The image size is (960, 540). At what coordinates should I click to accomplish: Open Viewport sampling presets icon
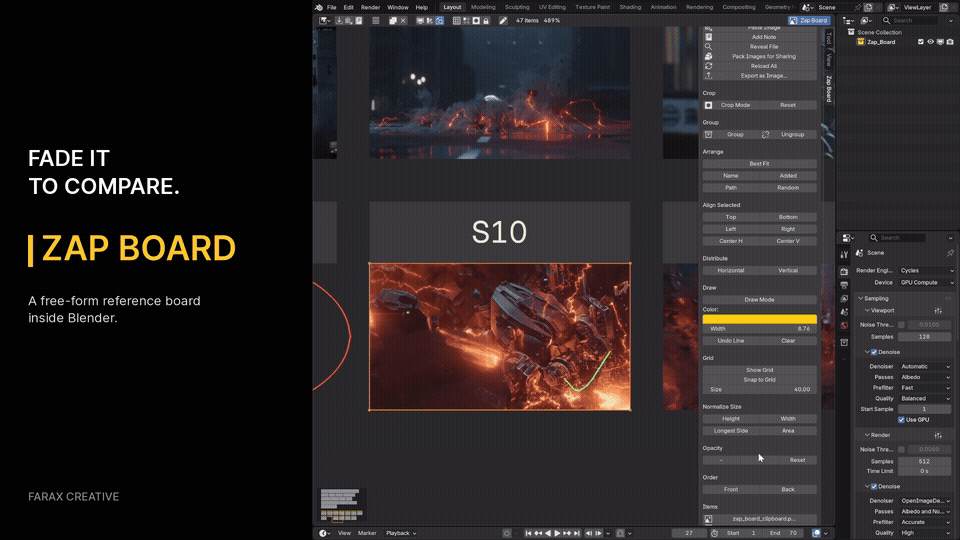pyautogui.click(x=938, y=310)
